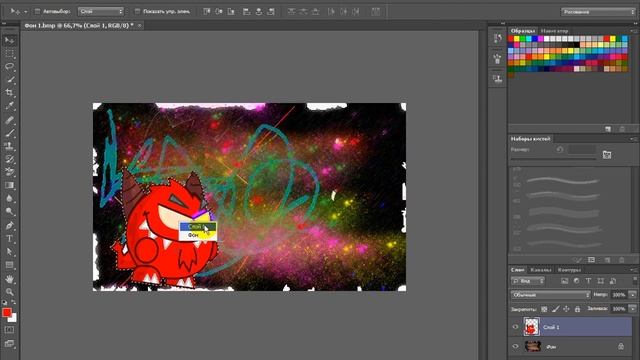Select the Magic Wand tool
Image resolution: width=640 pixels, height=360 pixels.
pos(9,80)
